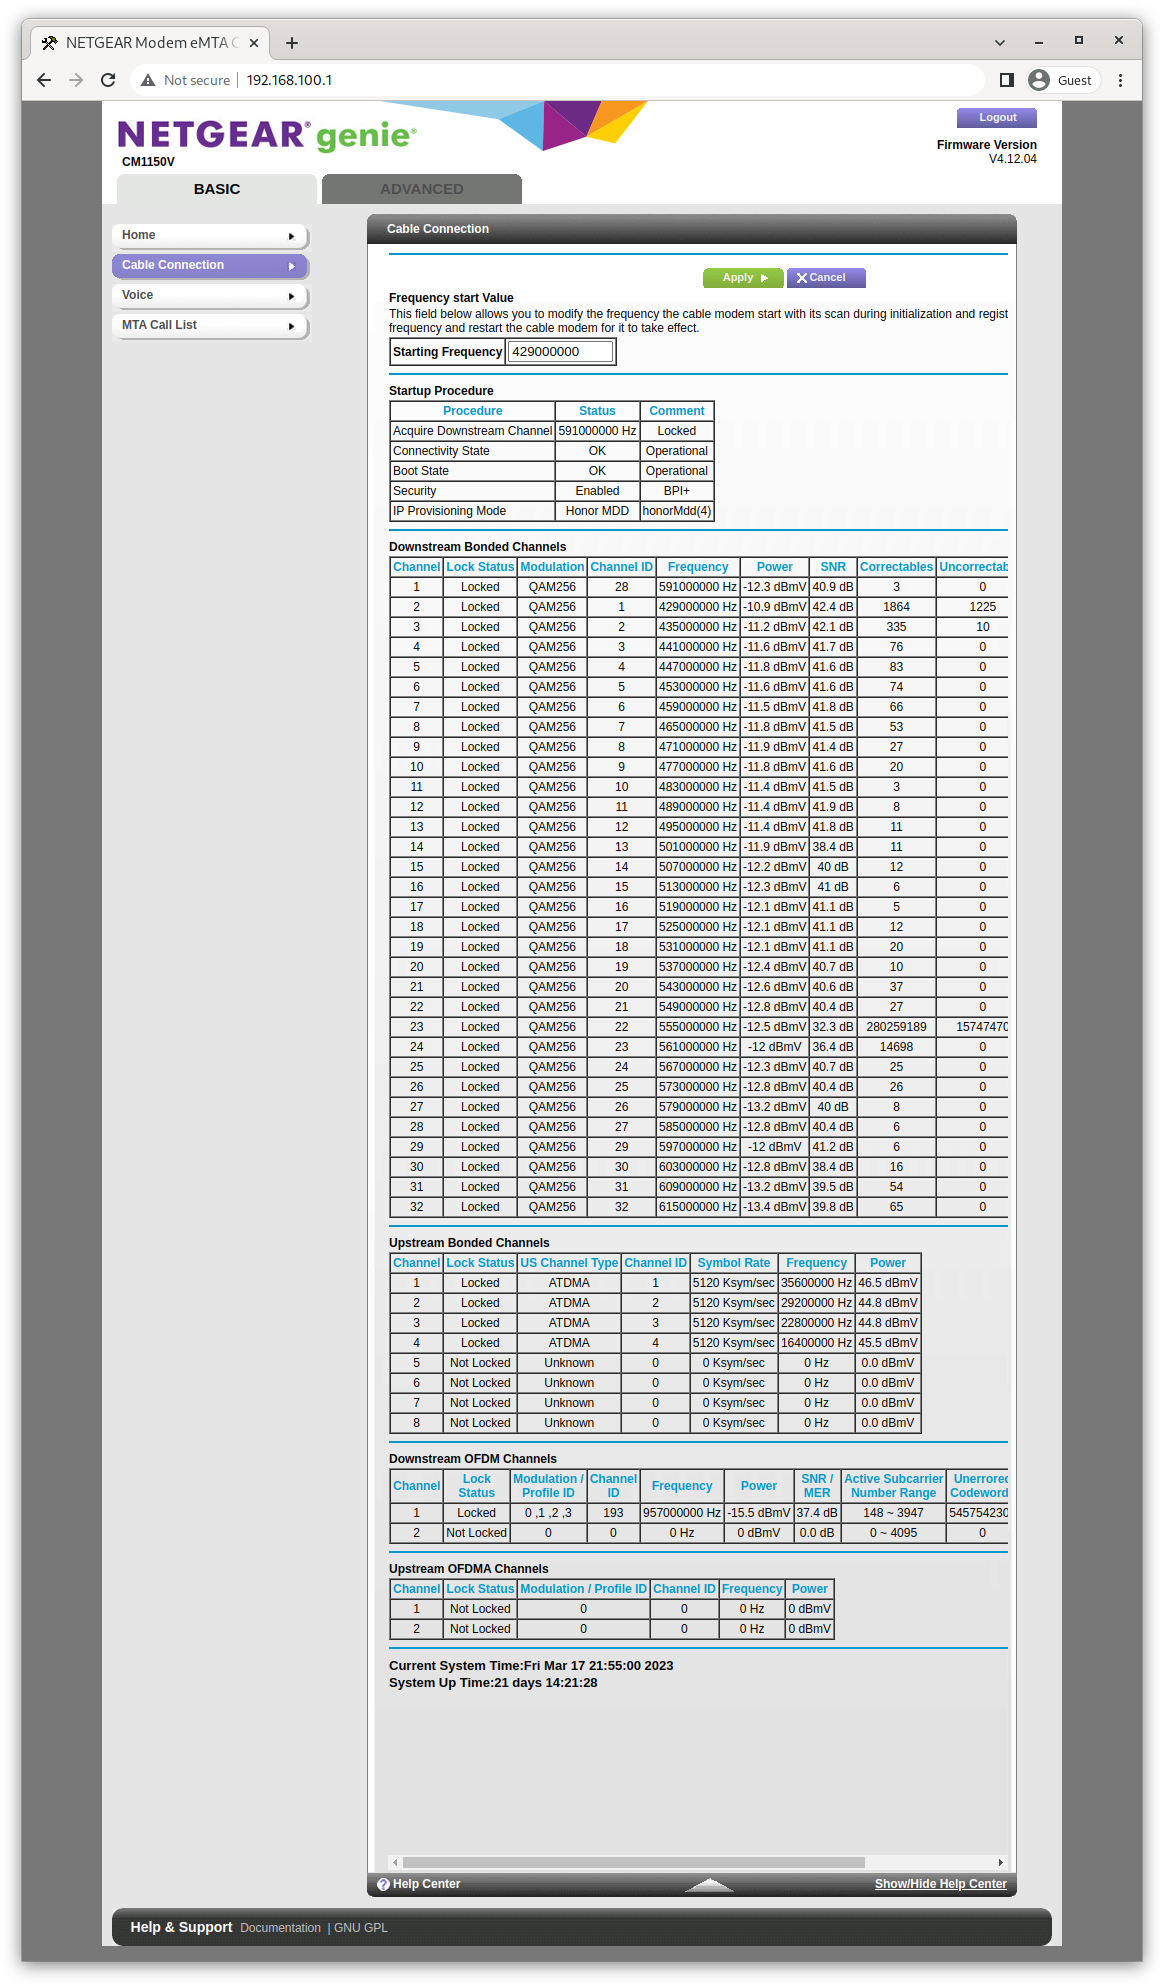Click the Help Center question mark icon

383,1884
